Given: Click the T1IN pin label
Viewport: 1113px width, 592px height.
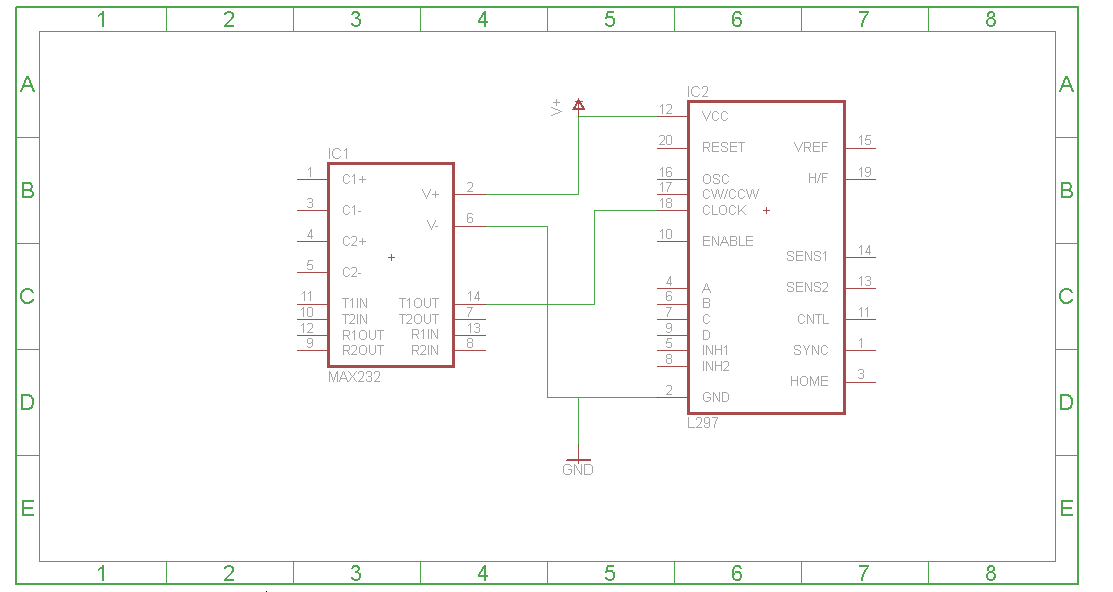Looking at the screenshot, I should (355, 303).
